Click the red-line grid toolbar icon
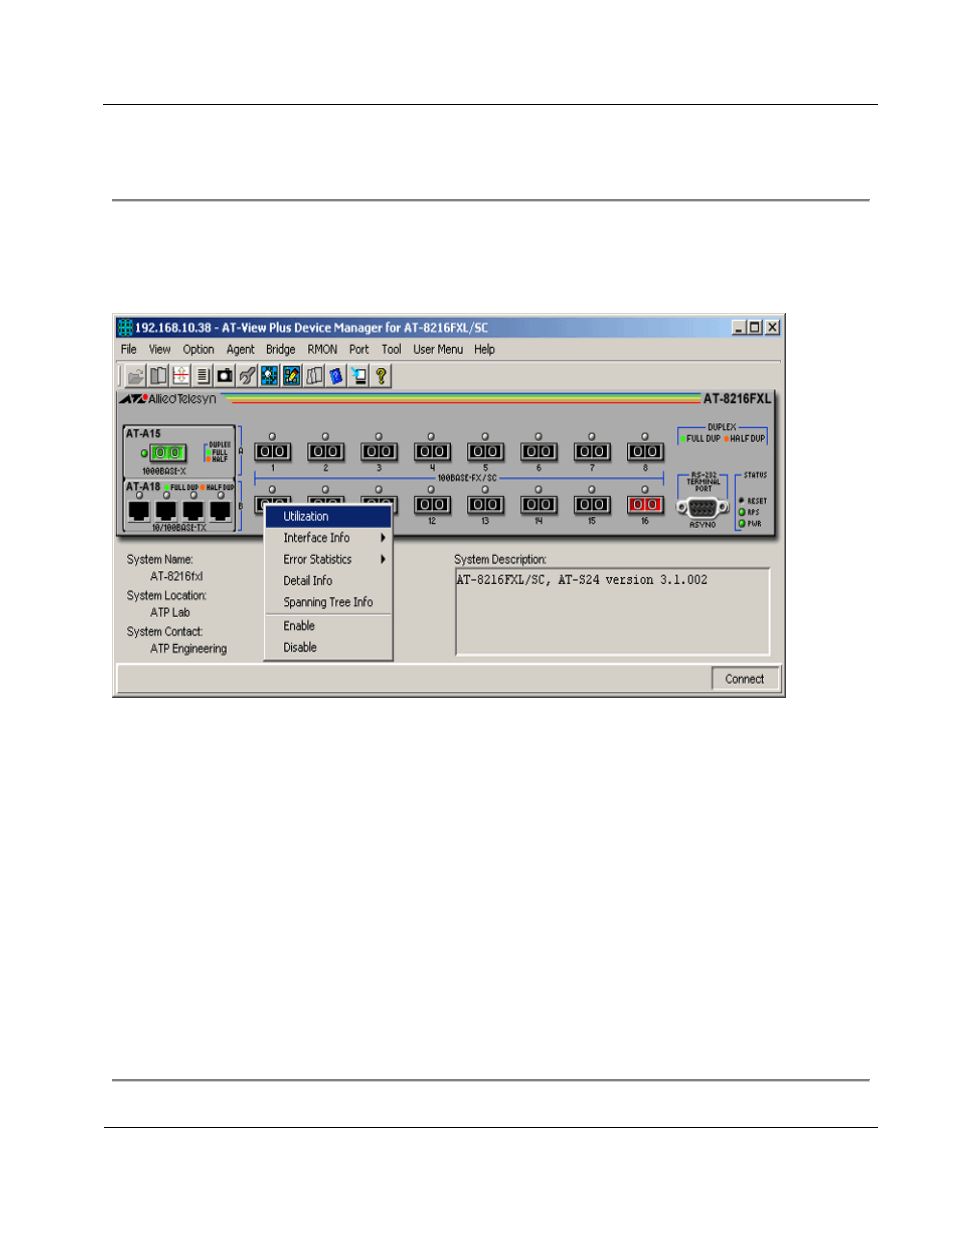 181,376
